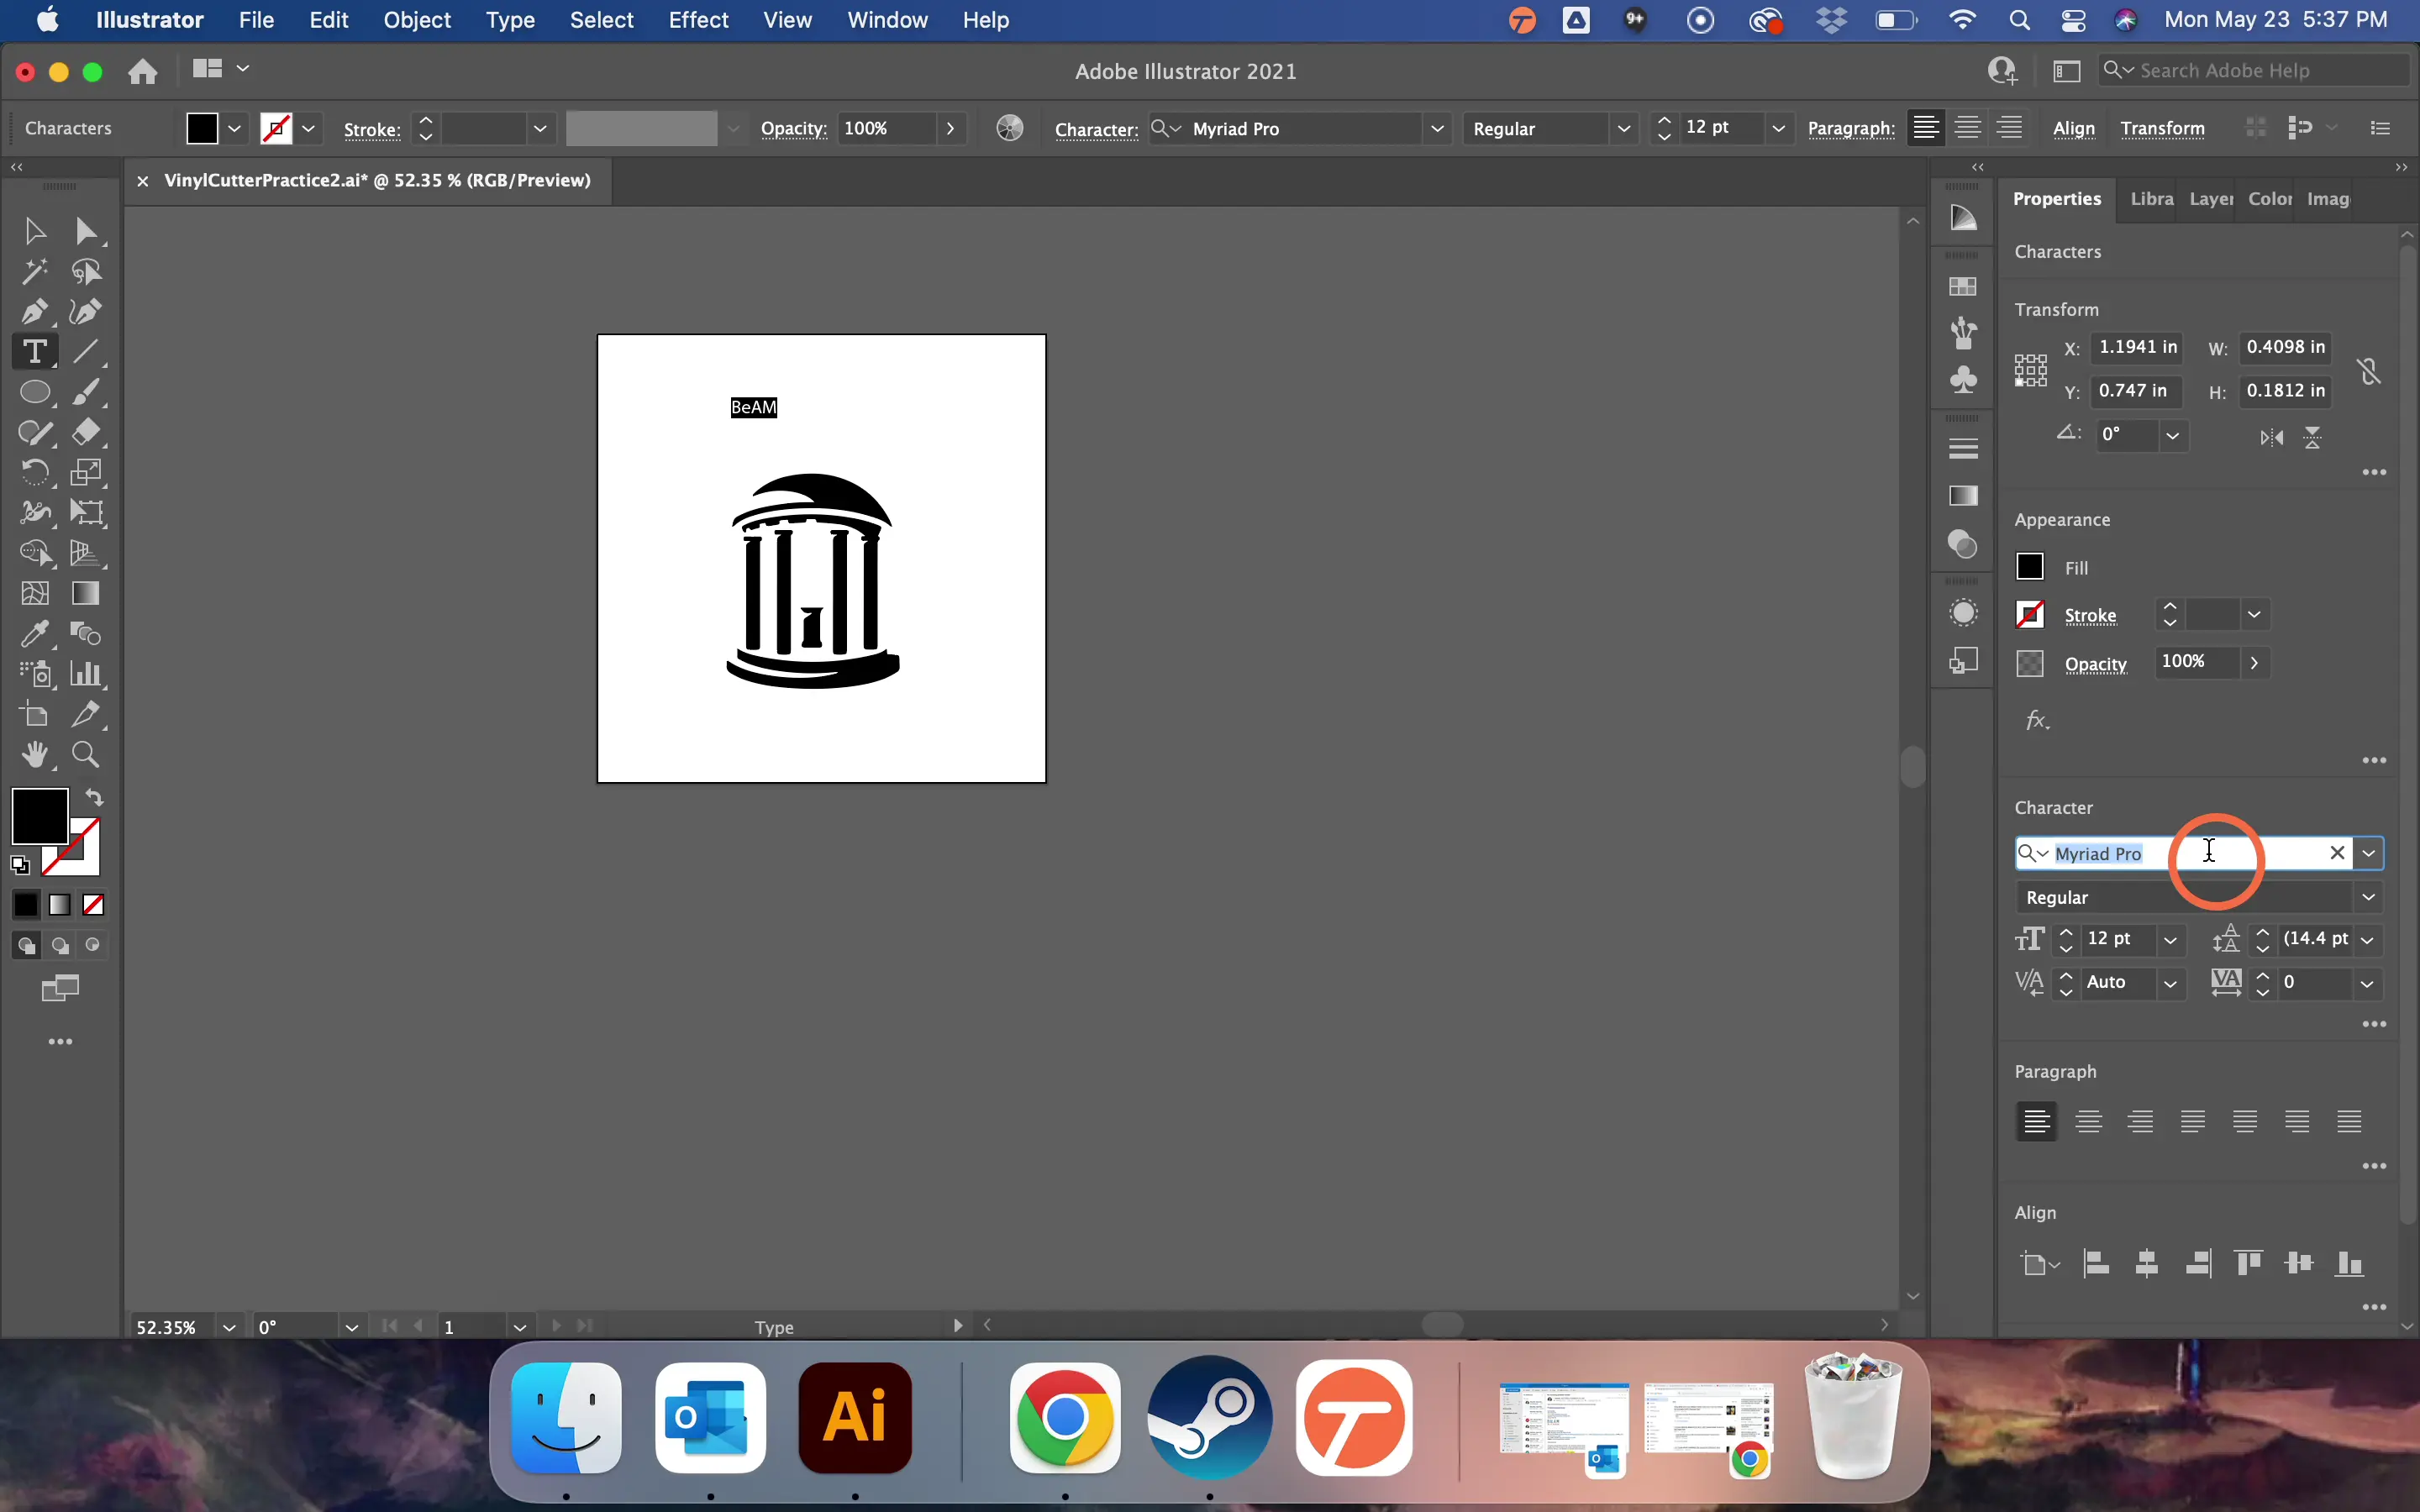Select the Magic Wand tool
2420x1512 pixels.
click(34, 272)
